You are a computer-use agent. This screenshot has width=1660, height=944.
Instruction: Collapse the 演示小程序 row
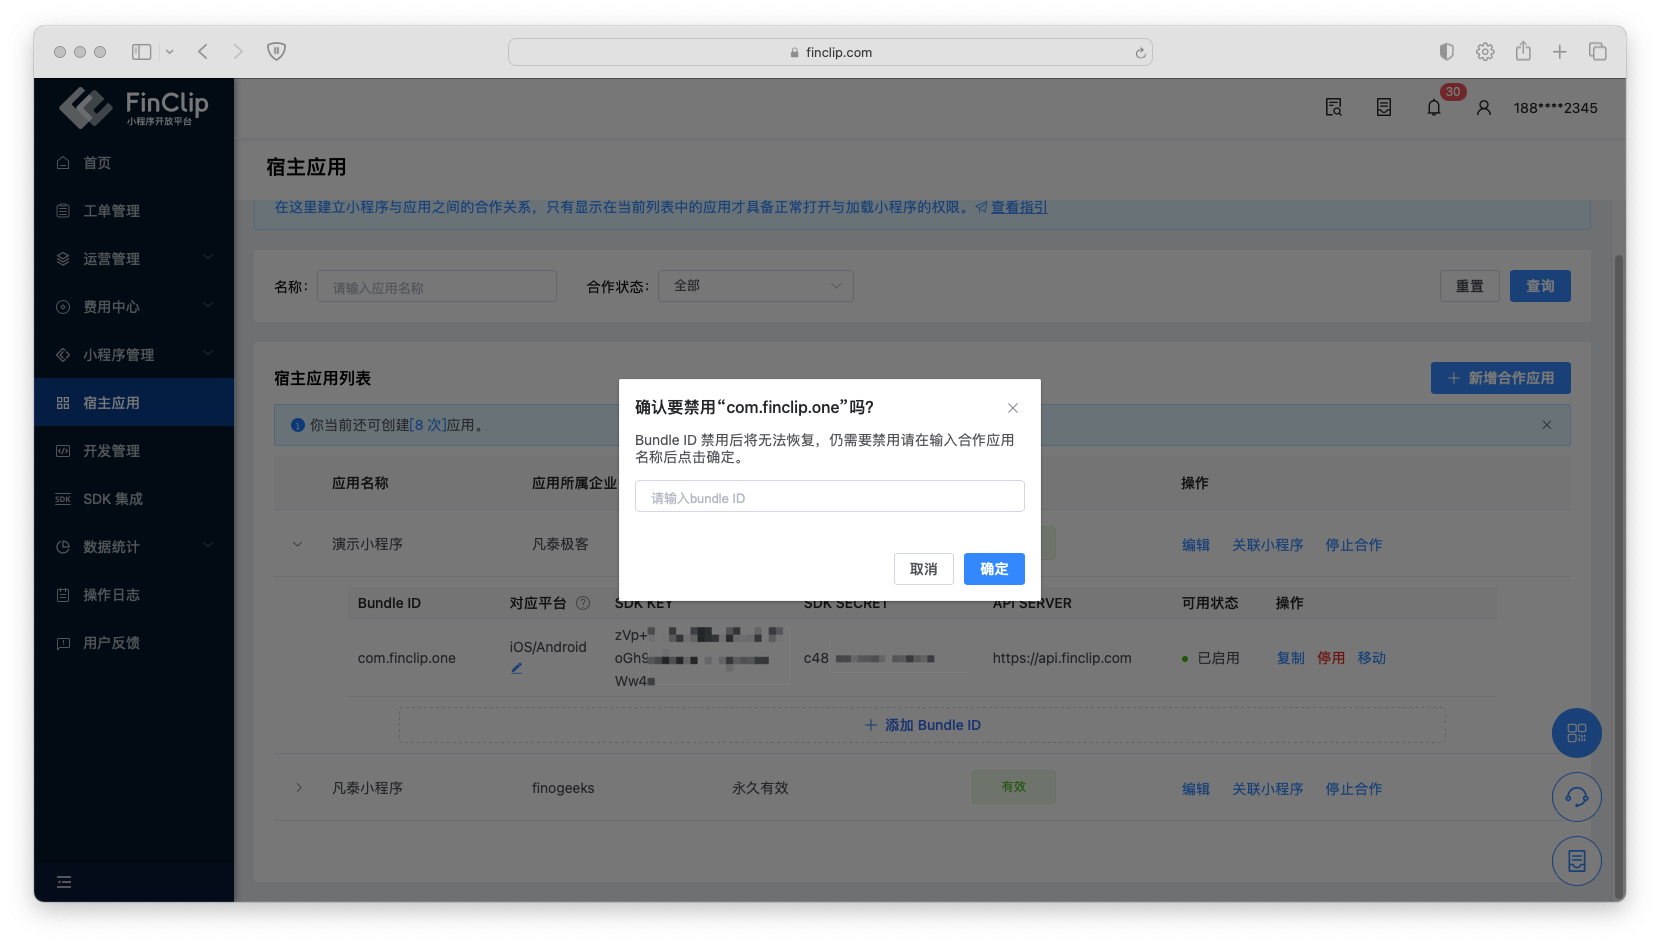tap(297, 545)
